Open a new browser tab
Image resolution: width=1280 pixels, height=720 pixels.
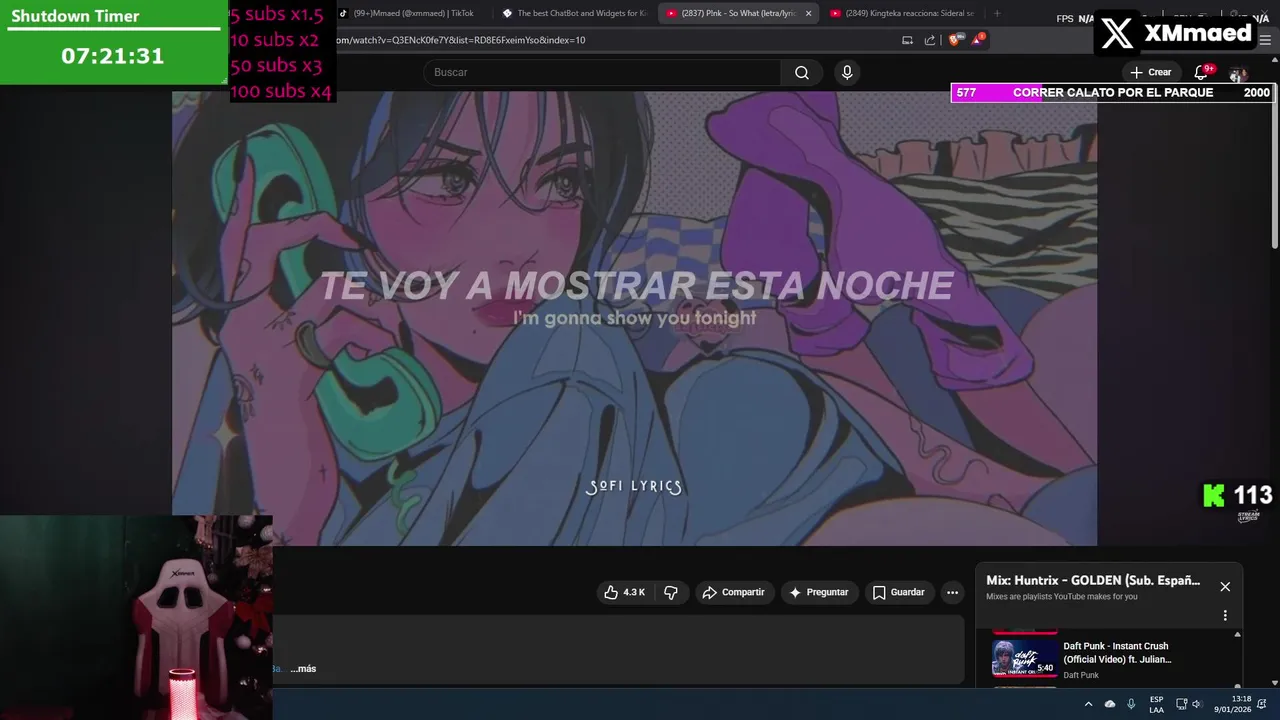997,13
